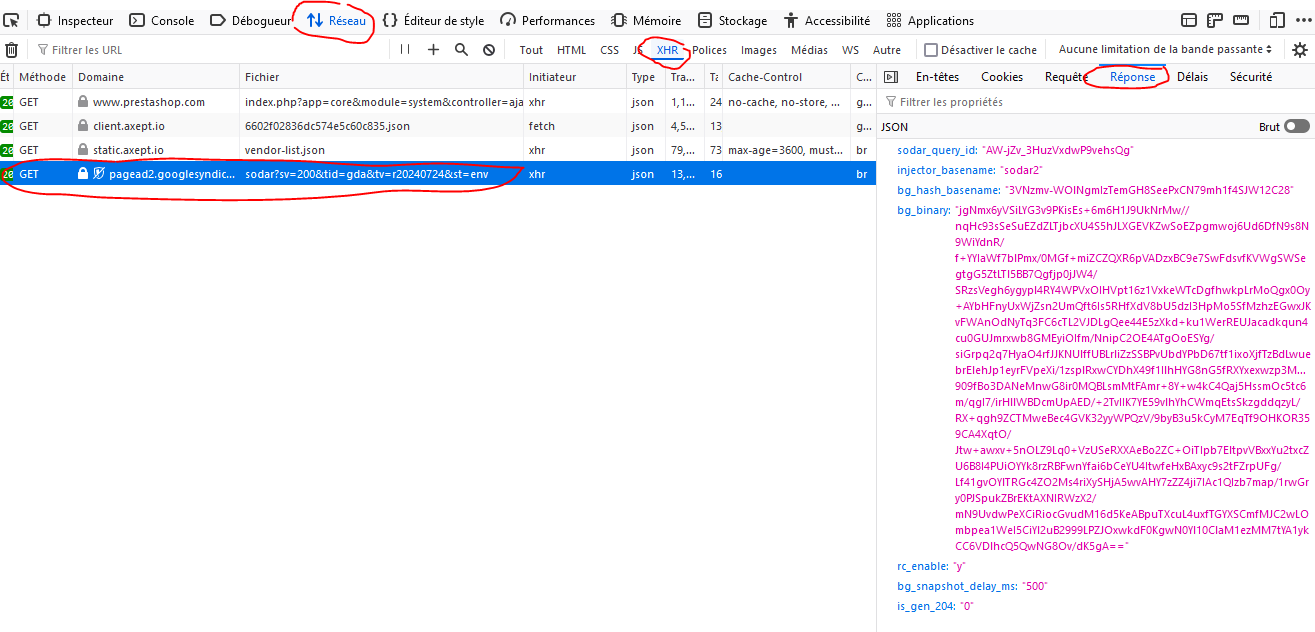
Task: Click the plus new request icon
Action: [433, 49]
